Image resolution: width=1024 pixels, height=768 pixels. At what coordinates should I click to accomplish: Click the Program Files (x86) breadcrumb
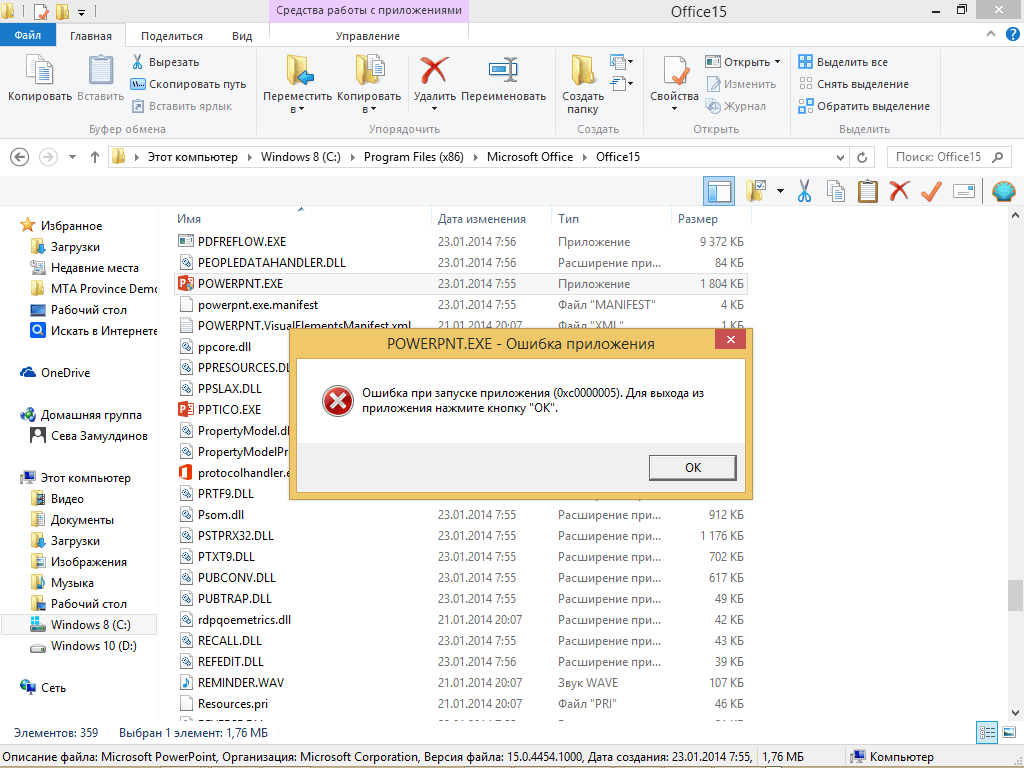pyautogui.click(x=413, y=157)
